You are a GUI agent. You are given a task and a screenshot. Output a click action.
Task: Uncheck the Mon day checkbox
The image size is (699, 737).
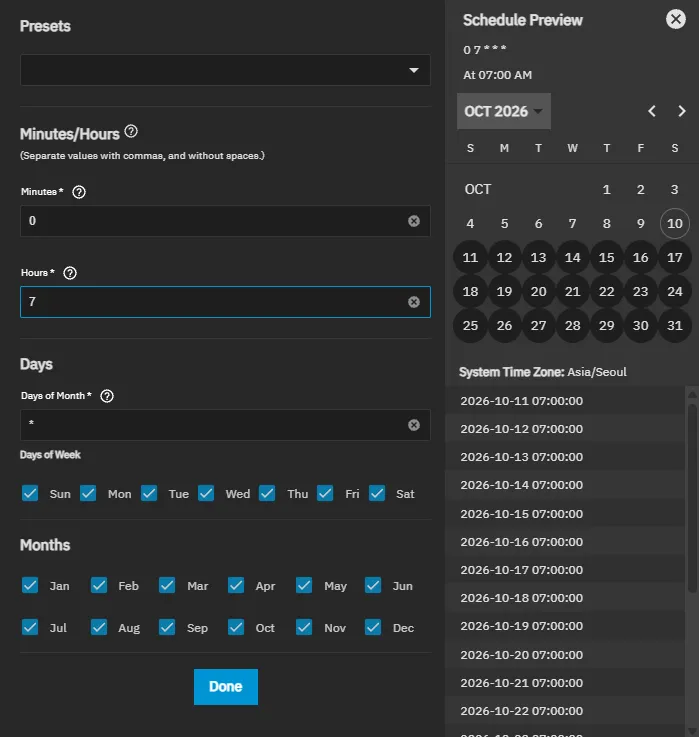[x=88, y=494]
